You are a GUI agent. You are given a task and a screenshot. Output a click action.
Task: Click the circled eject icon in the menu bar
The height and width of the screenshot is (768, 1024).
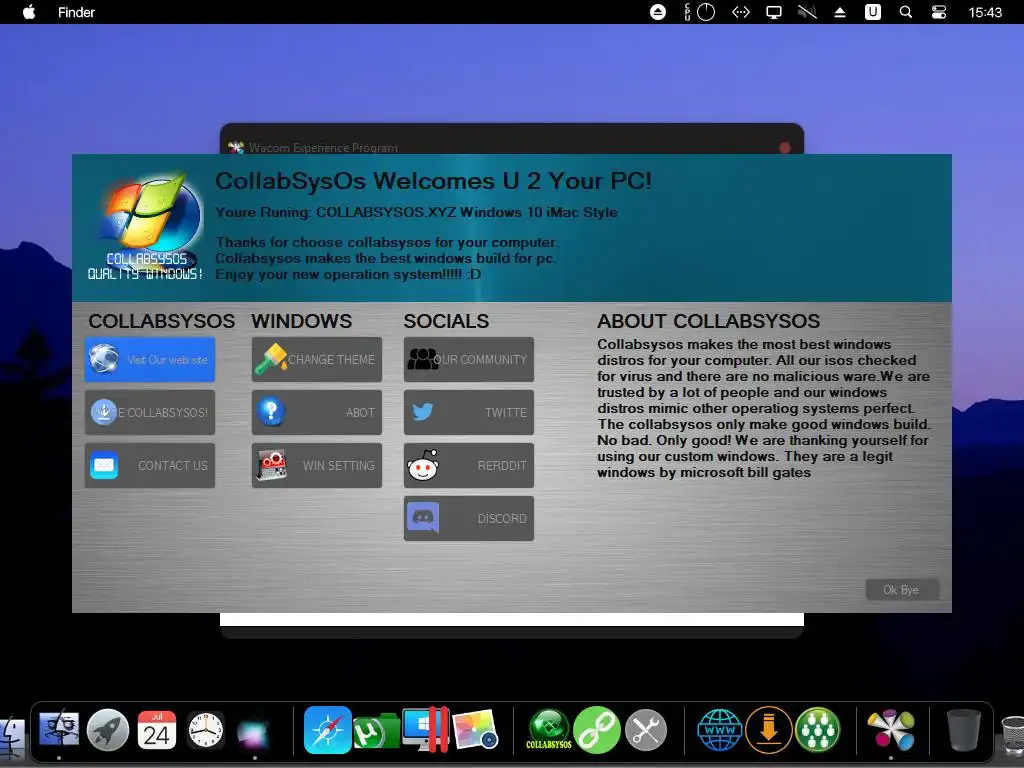point(658,12)
